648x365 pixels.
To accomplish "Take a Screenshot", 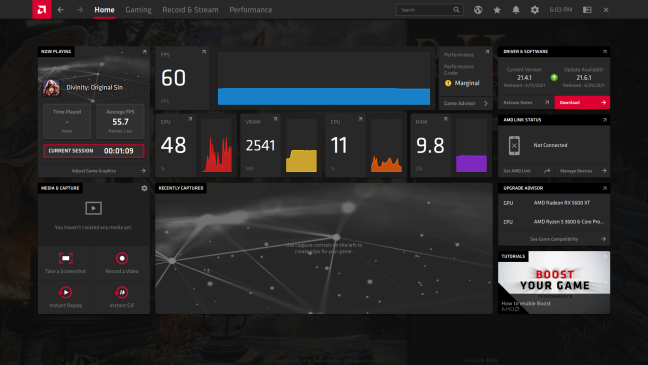I will (x=66, y=263).
